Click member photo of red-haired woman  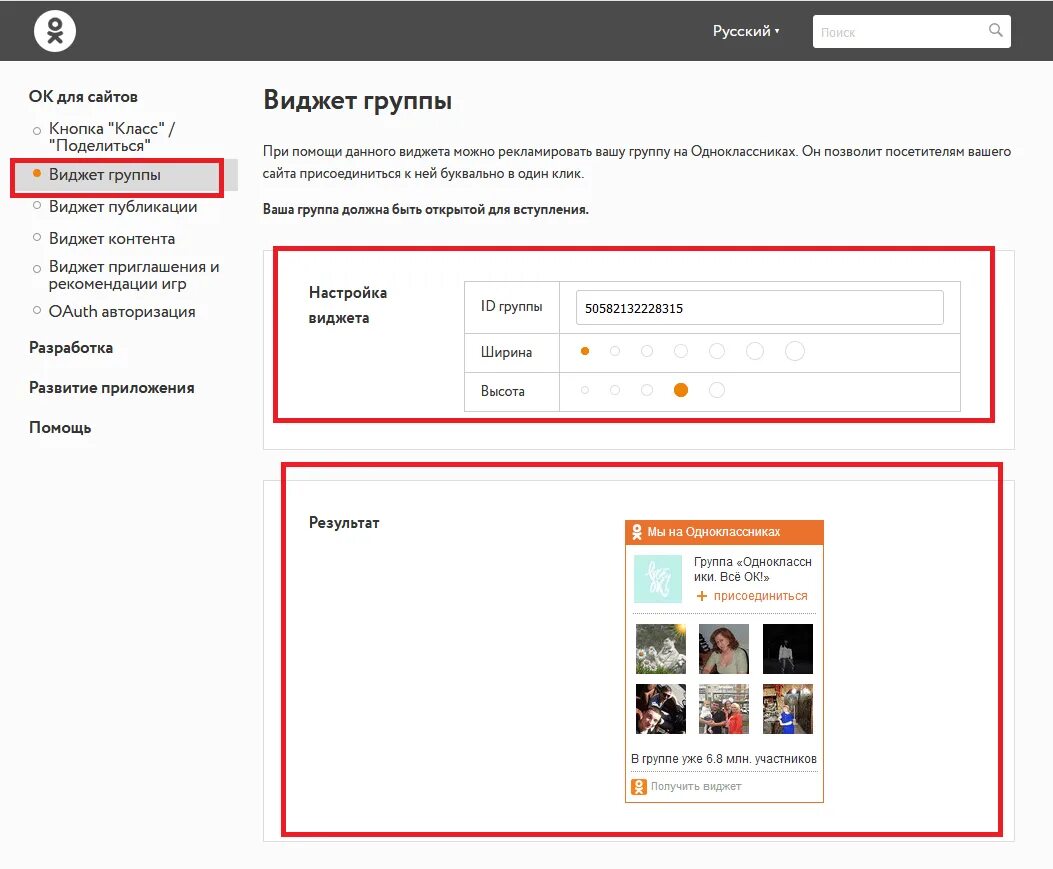click(x=723, y=649)
